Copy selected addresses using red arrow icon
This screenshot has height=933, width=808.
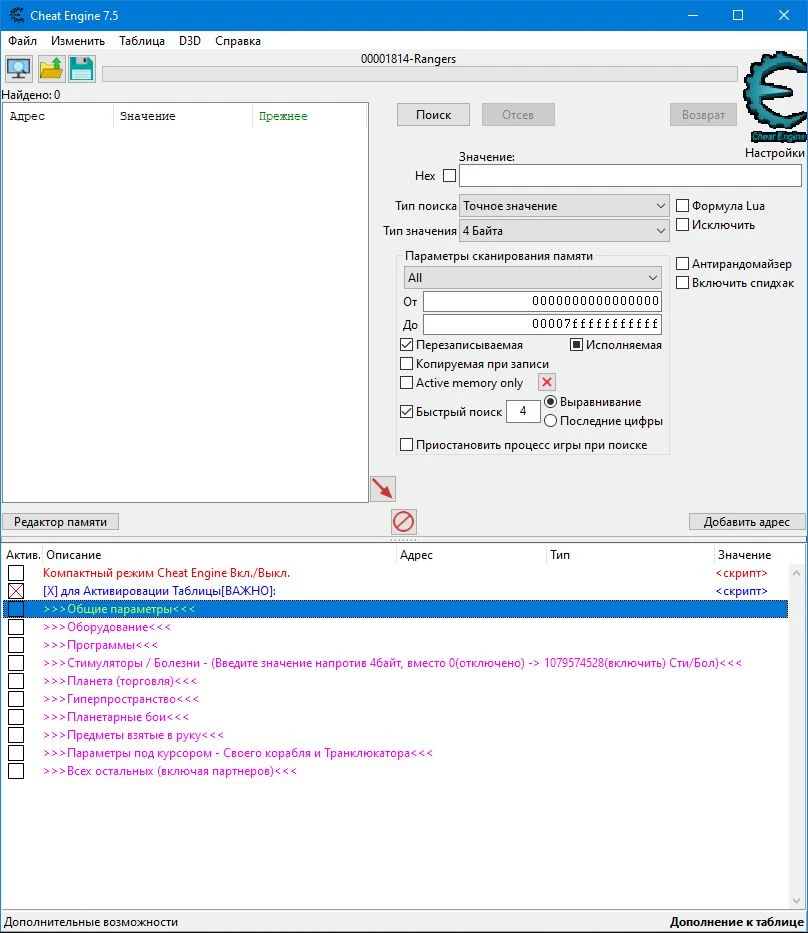point(383,489)
